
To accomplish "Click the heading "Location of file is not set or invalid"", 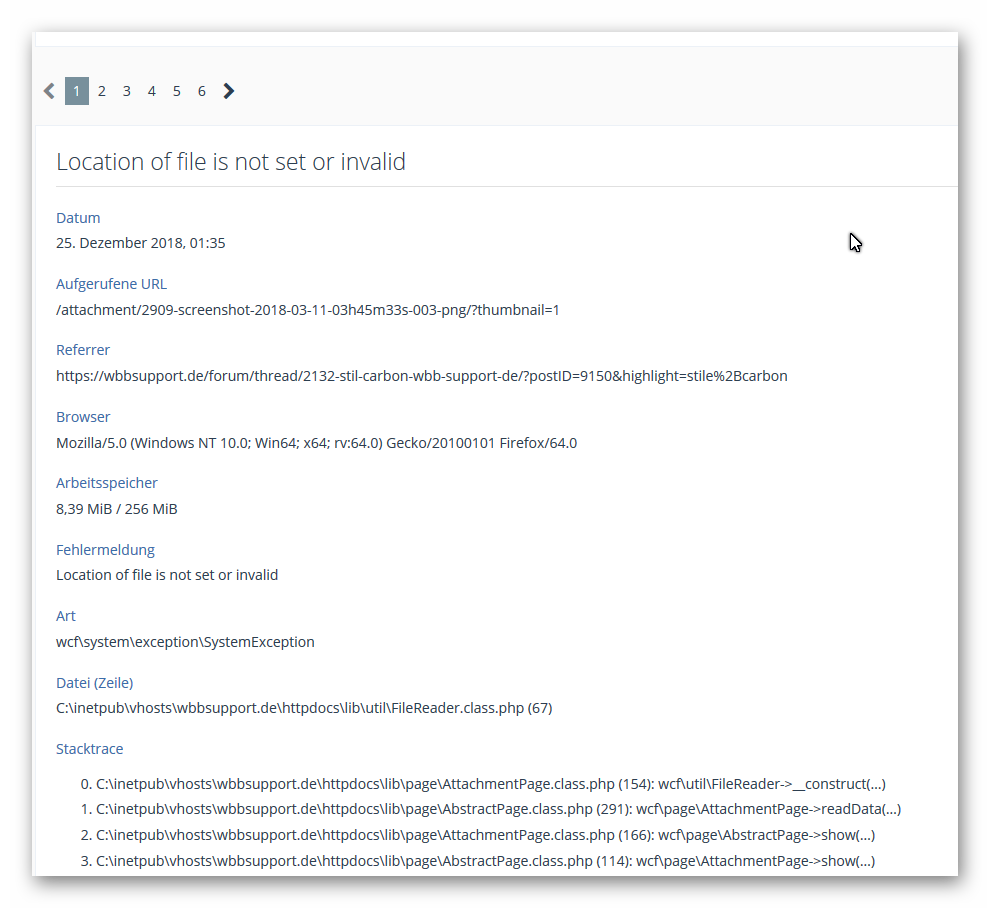I will click(x=231, y=162).
